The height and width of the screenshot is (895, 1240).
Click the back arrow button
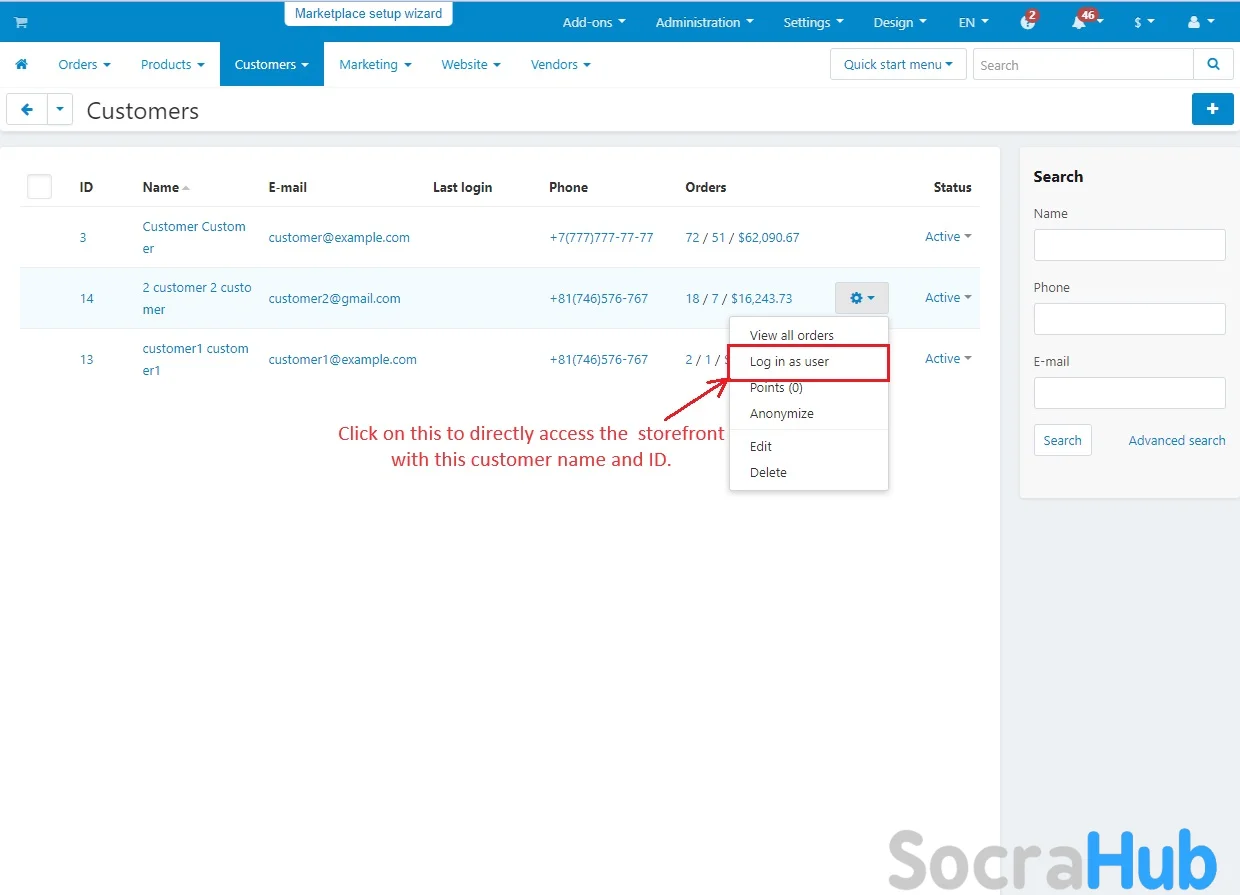point(27,110)
